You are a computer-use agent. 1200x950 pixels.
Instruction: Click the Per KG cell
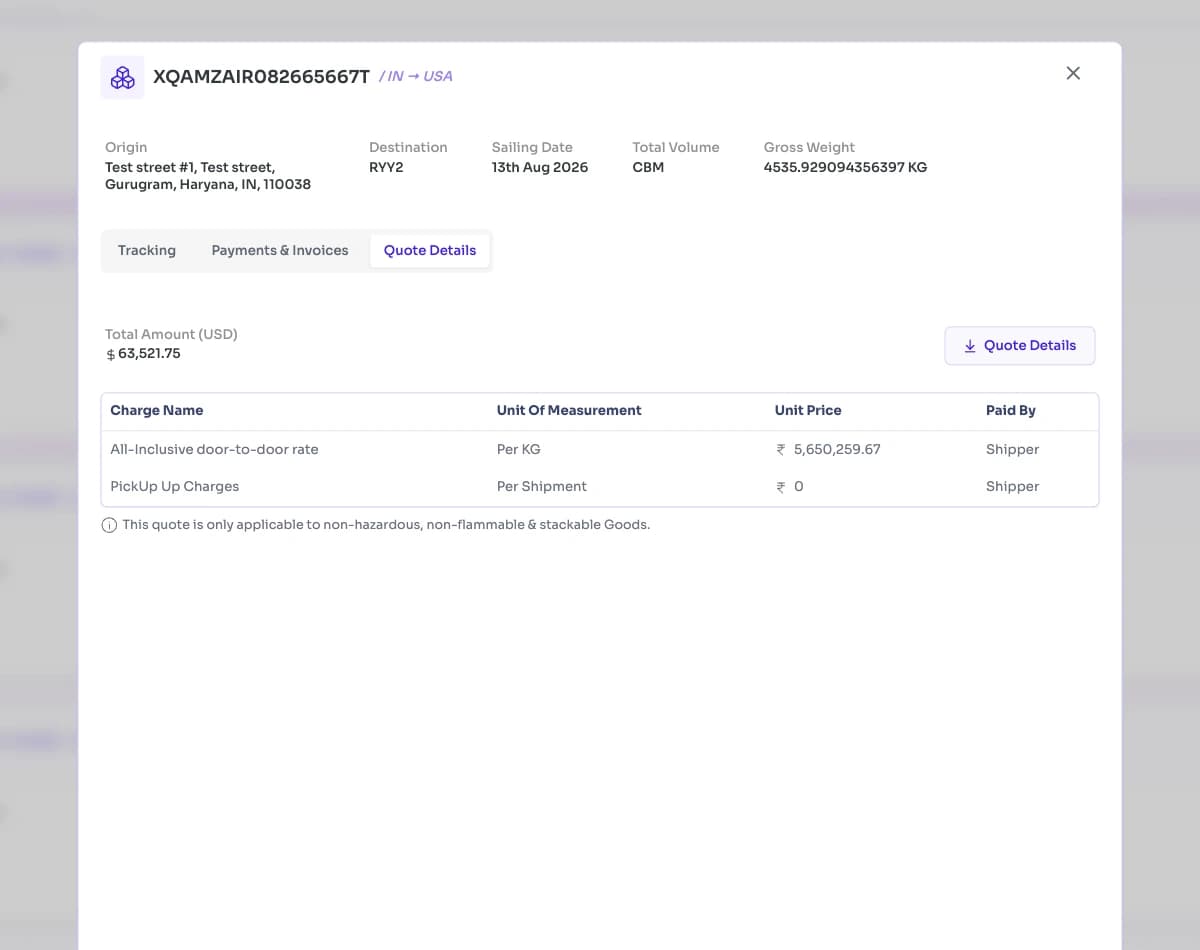(518, 450)
